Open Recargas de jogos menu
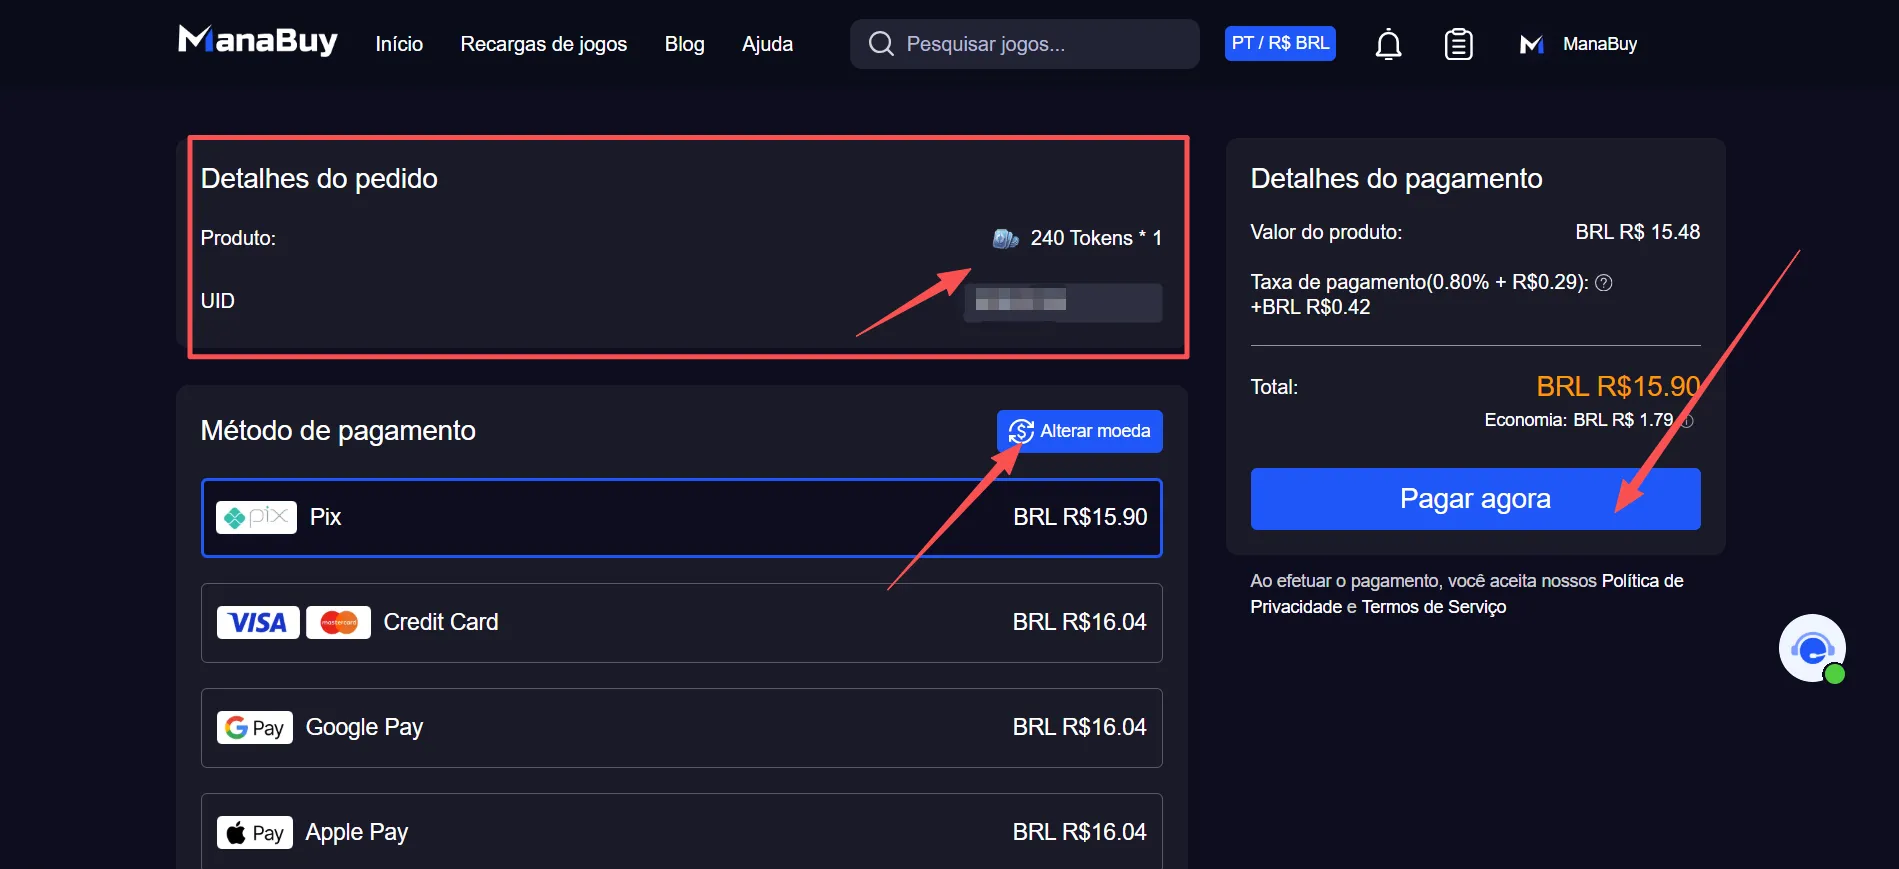Viewport: 1899px width, 869px height. click(544, 44)
